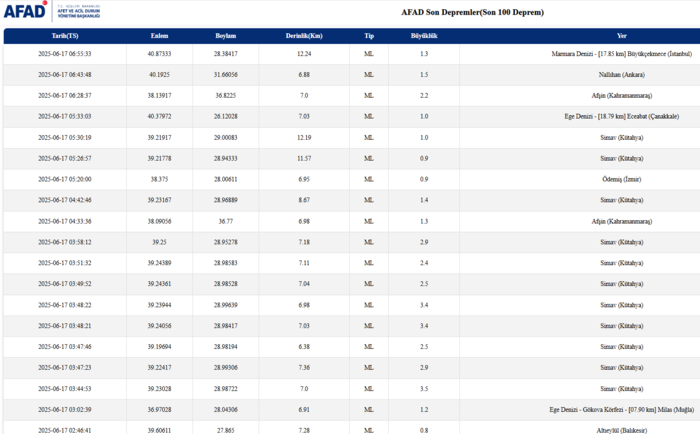Click the Gökova Körfezi Milas (Muğla) location
700x434 pixels.
click(622, 409)
